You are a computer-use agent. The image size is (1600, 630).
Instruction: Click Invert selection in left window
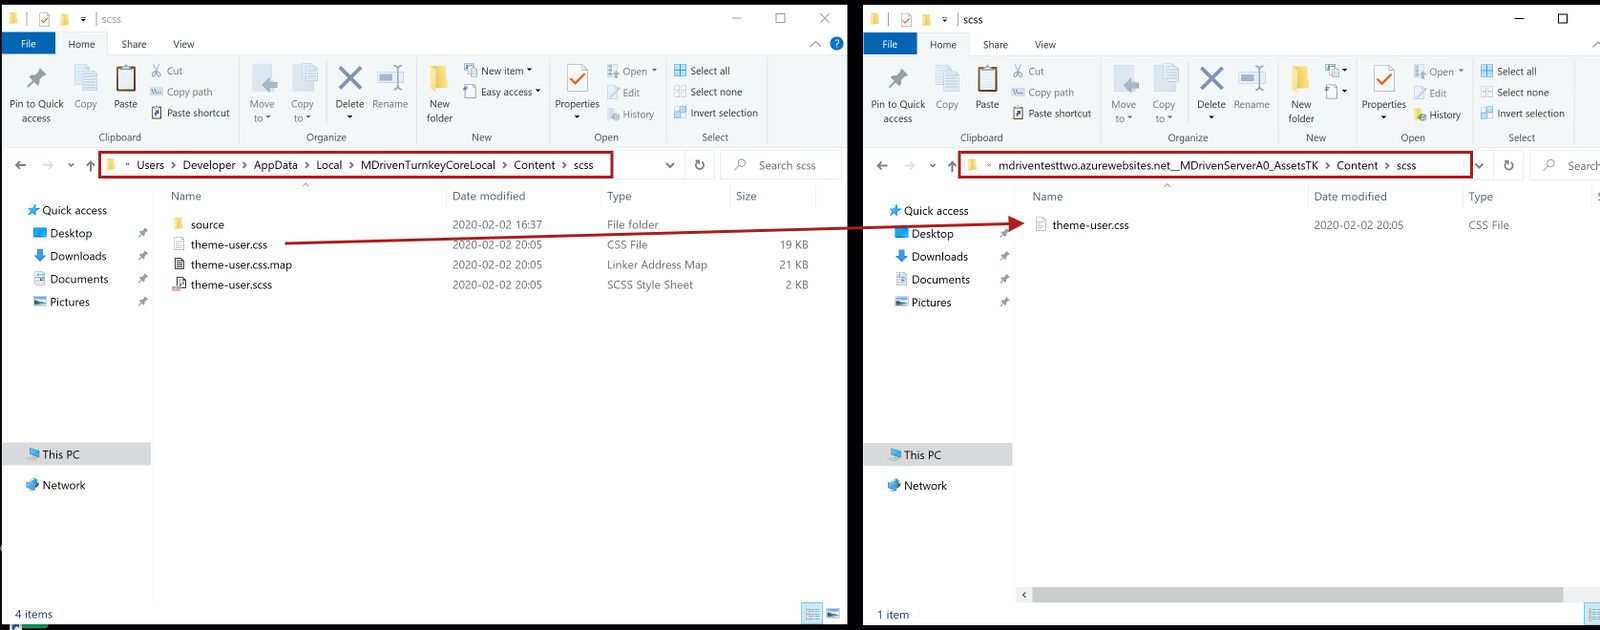point(715,113)
